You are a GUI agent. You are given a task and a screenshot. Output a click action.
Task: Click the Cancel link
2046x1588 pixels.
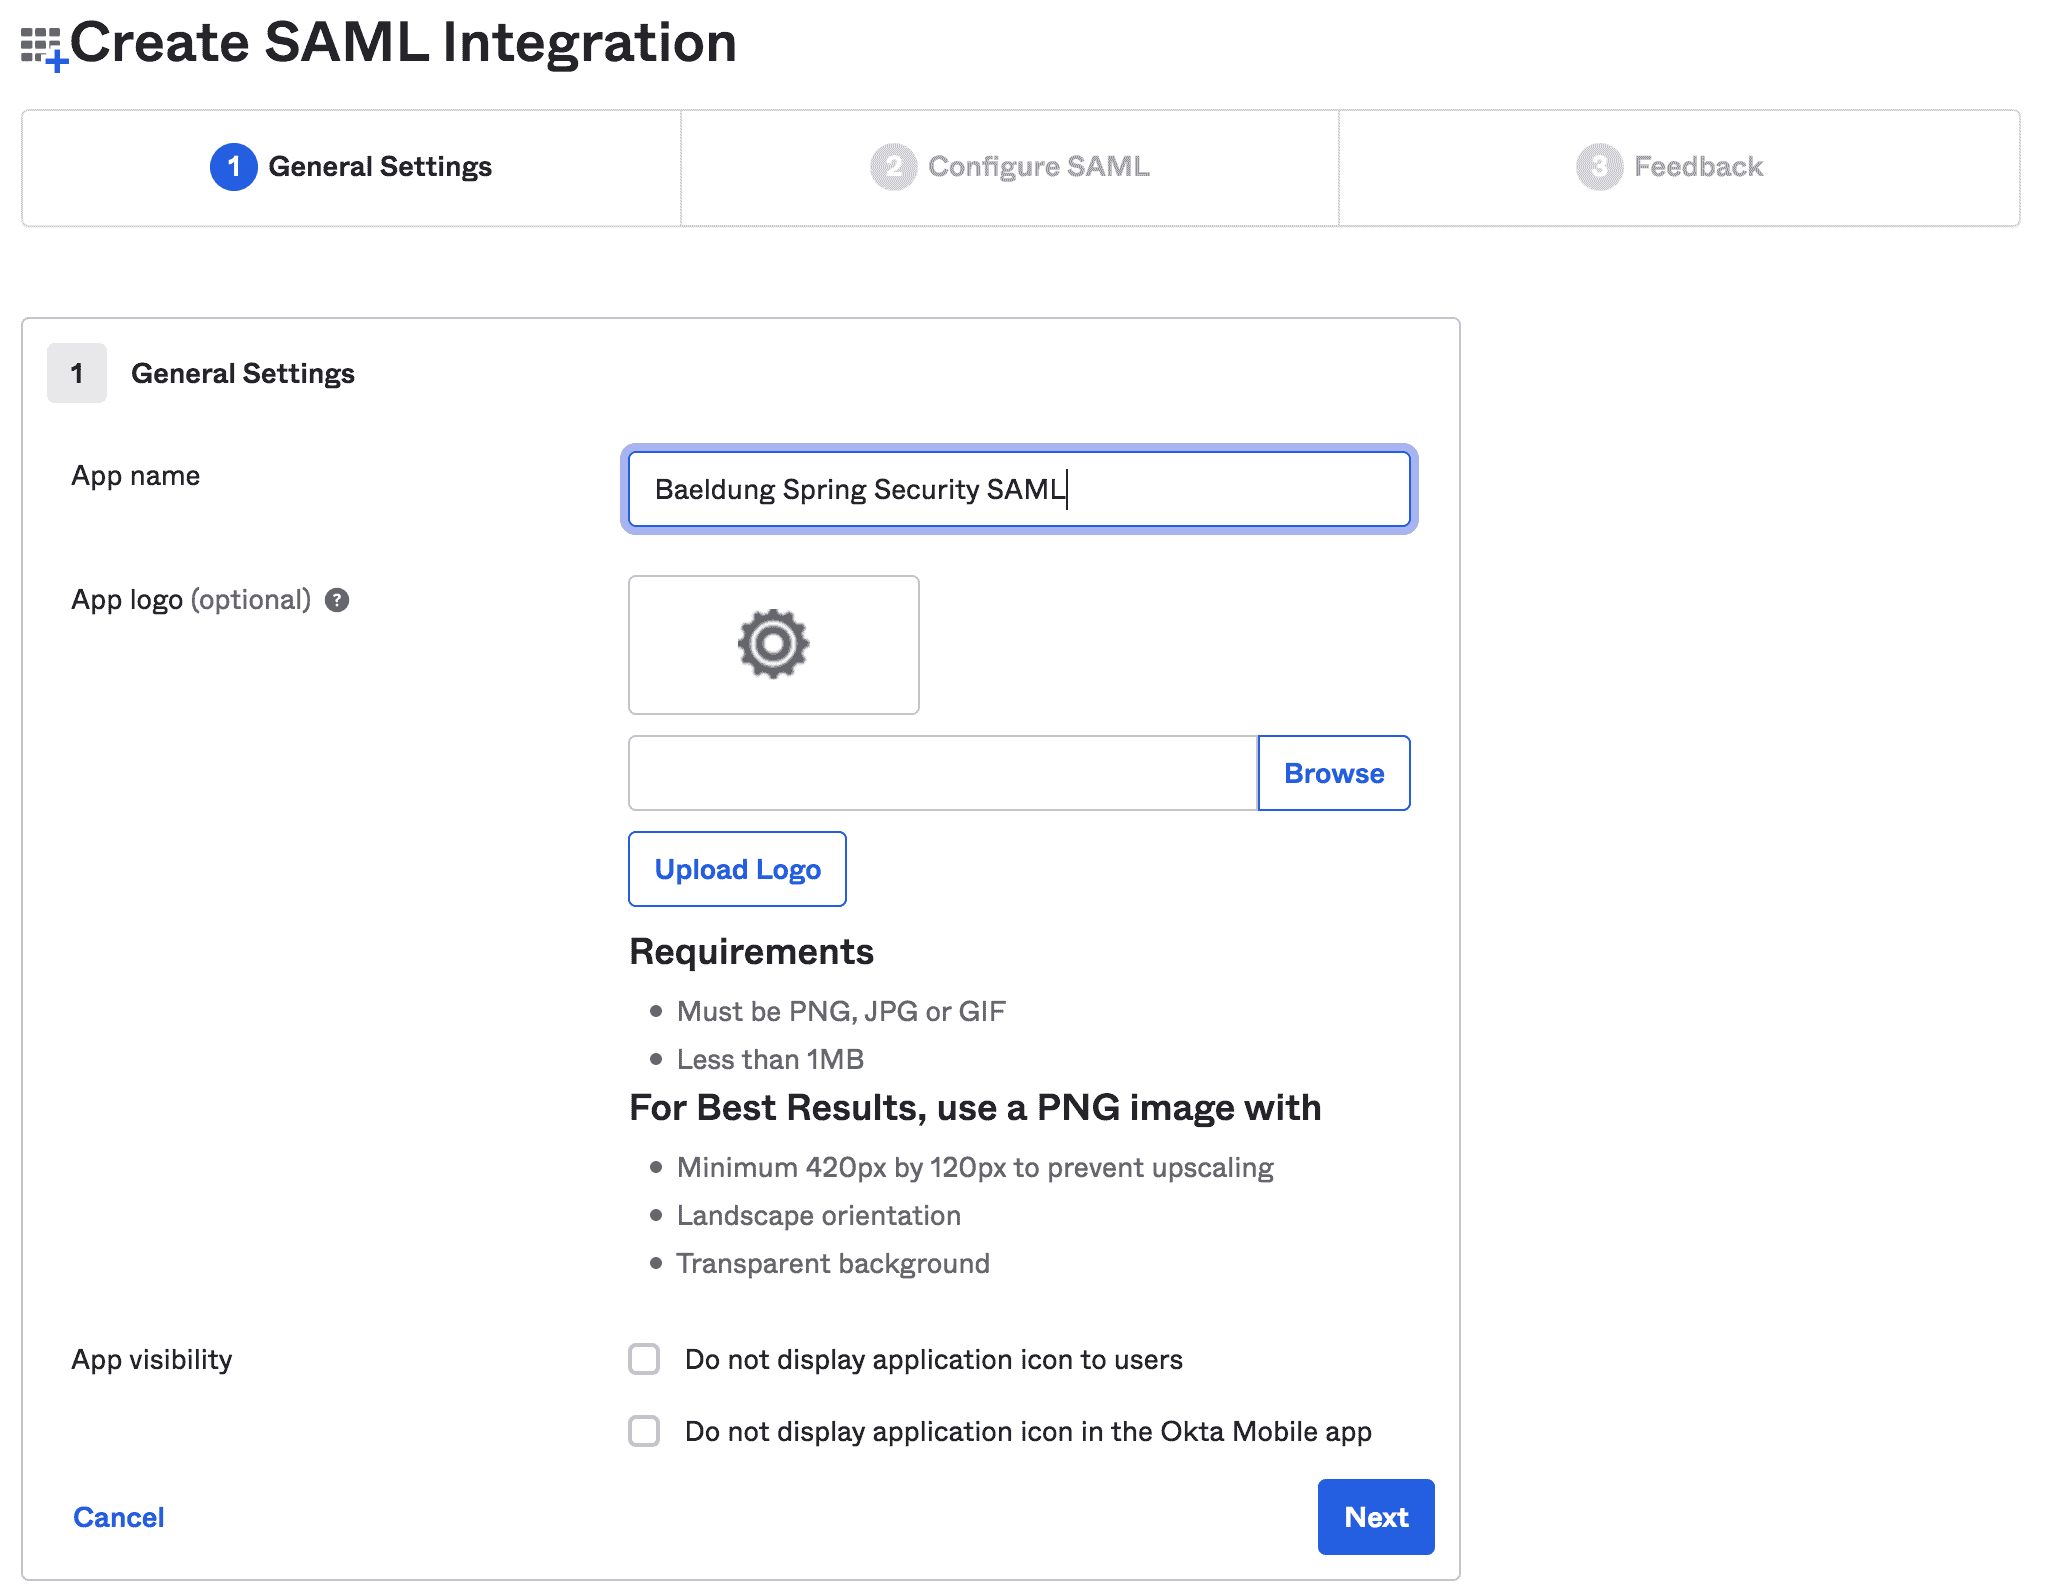(x=118, y=1517)
